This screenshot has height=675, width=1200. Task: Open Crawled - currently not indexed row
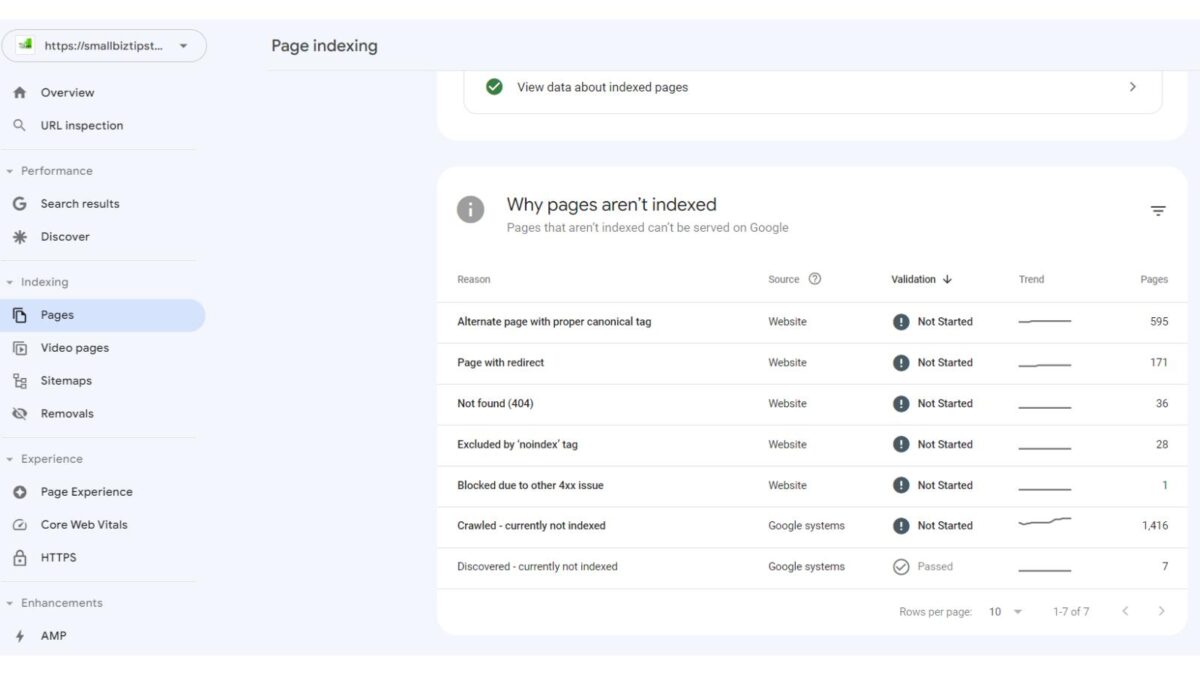coord(812,526)
